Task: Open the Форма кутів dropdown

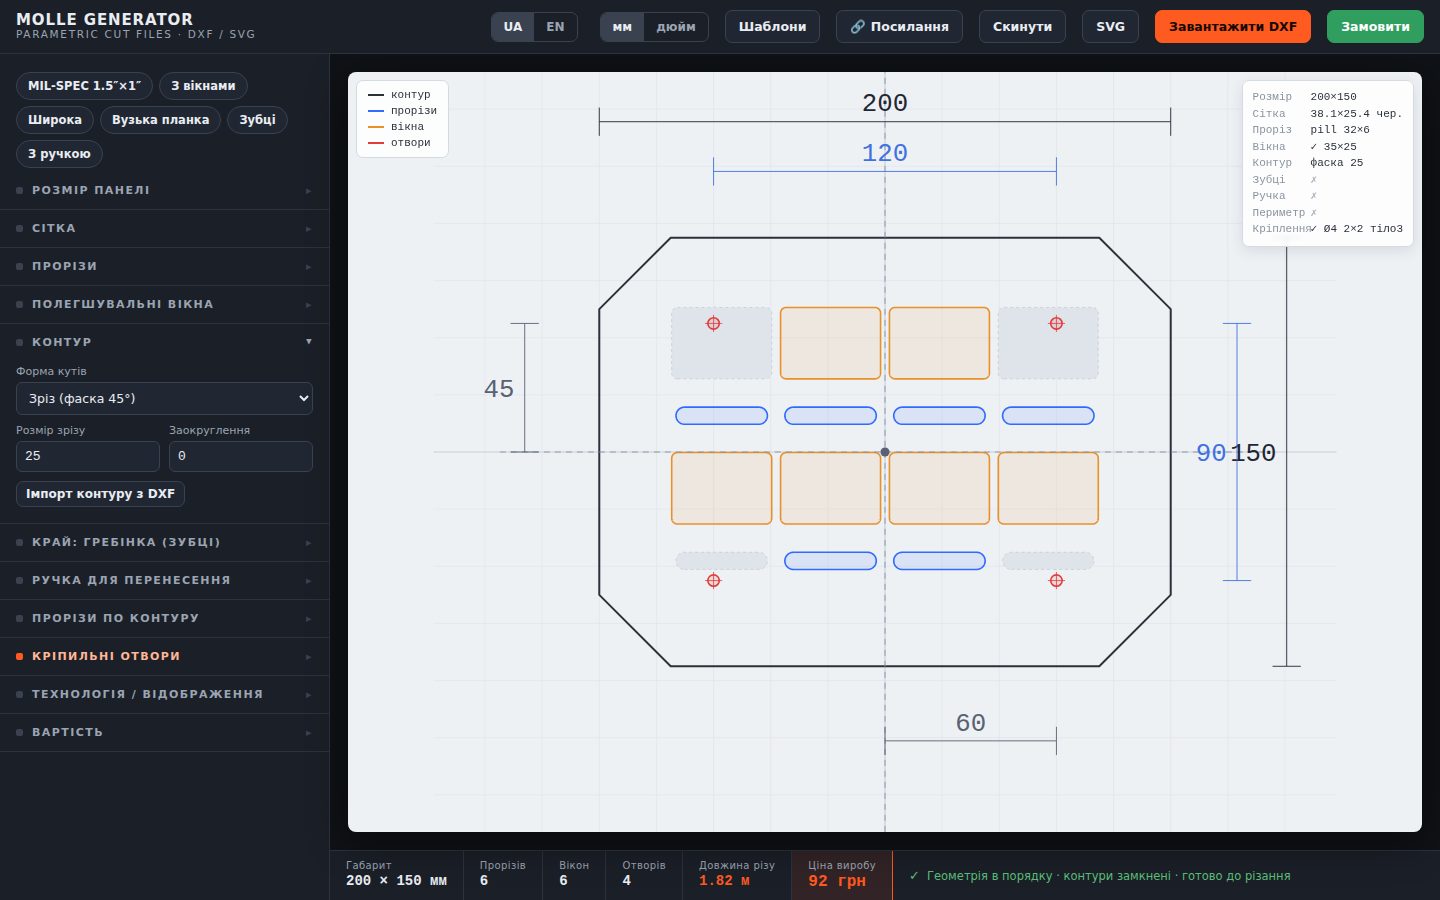Action: (164, 398)
